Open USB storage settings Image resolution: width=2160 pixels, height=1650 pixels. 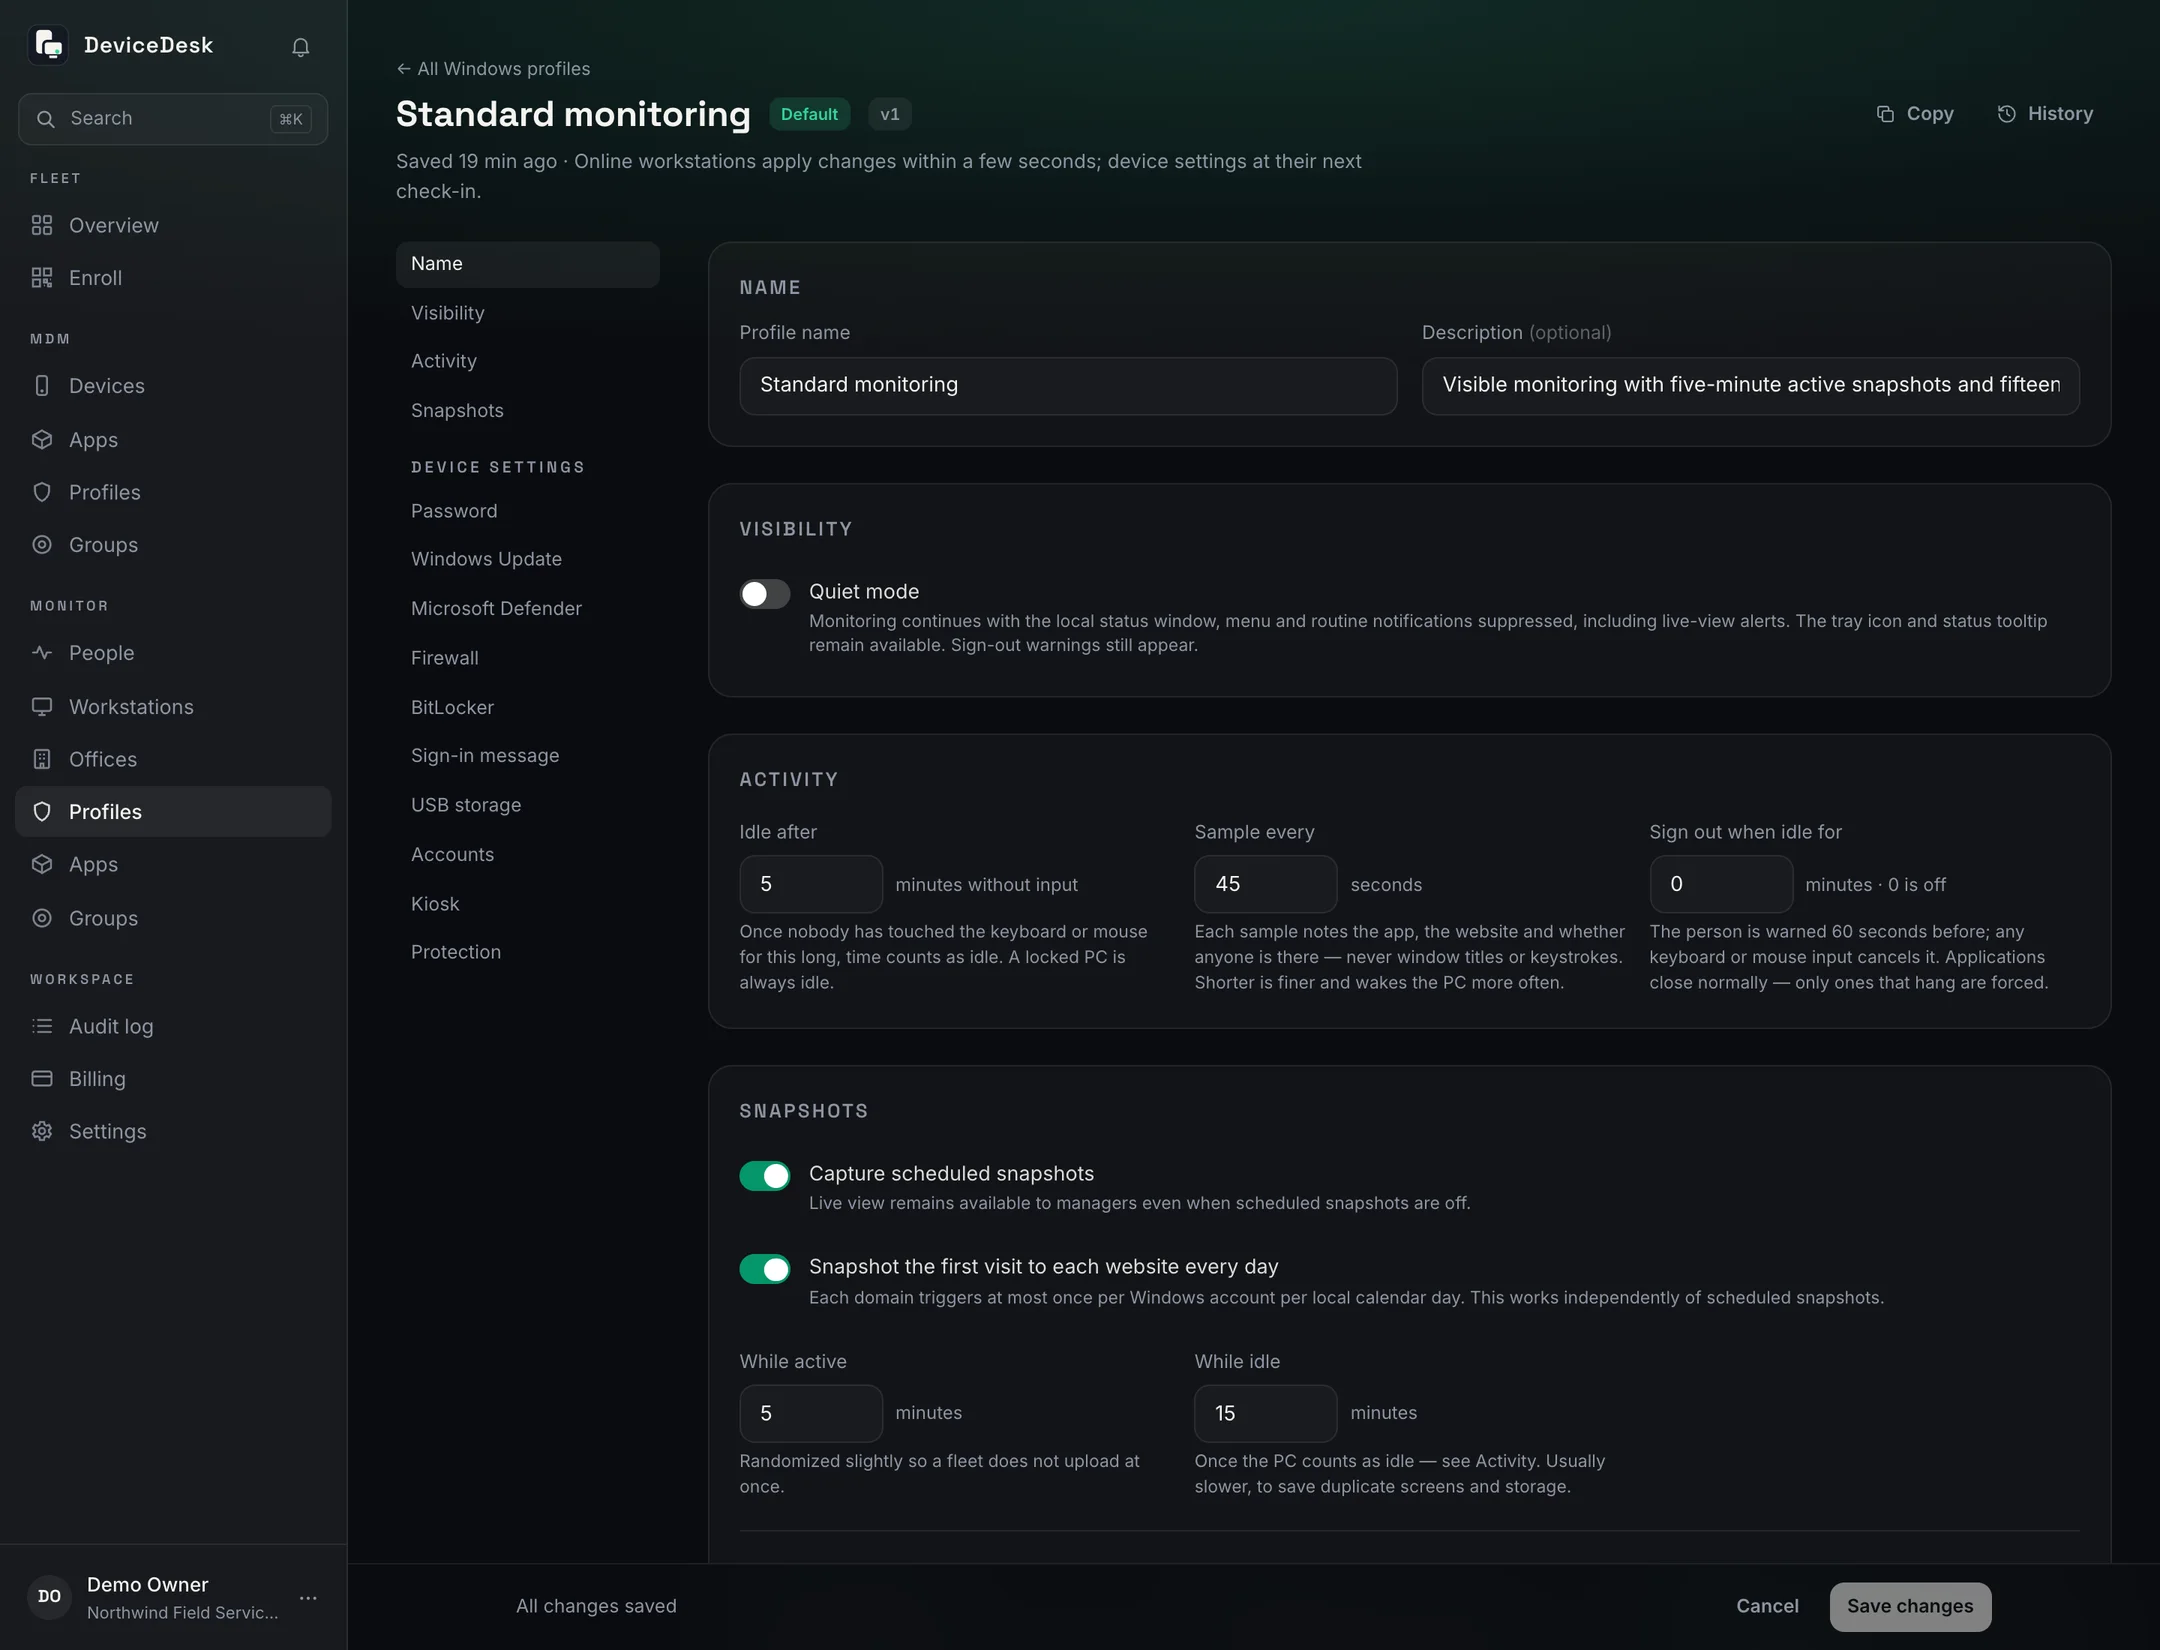(x=528, y=805)
